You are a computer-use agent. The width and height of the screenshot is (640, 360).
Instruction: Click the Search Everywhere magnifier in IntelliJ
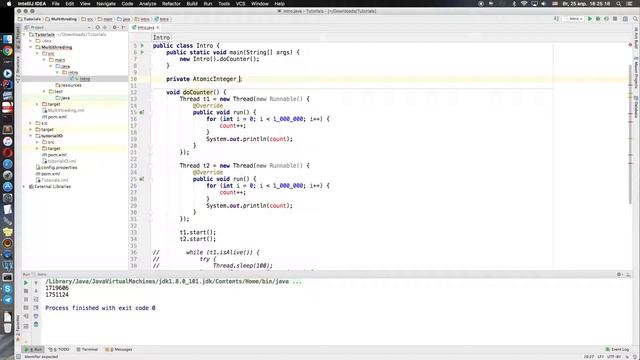pyautogui.click(x=635, y=19)
